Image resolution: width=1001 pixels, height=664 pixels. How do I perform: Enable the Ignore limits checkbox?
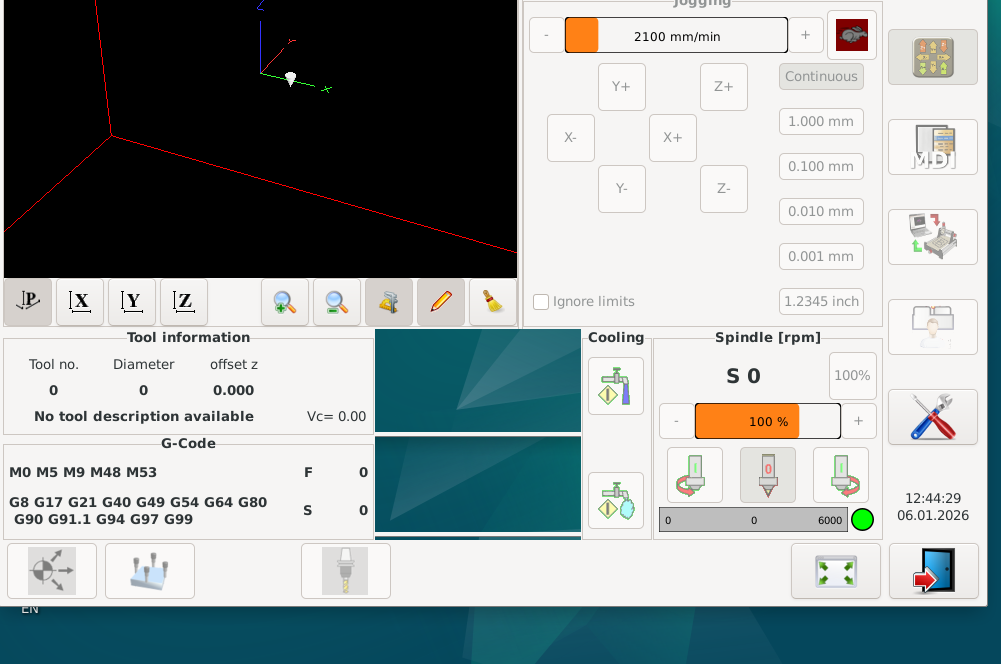(541, 302)
